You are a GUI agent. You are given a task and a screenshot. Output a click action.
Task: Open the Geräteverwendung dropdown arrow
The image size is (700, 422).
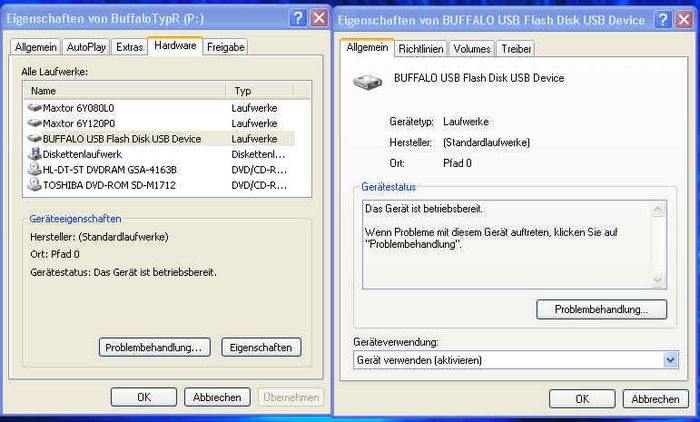click(670, 360)
